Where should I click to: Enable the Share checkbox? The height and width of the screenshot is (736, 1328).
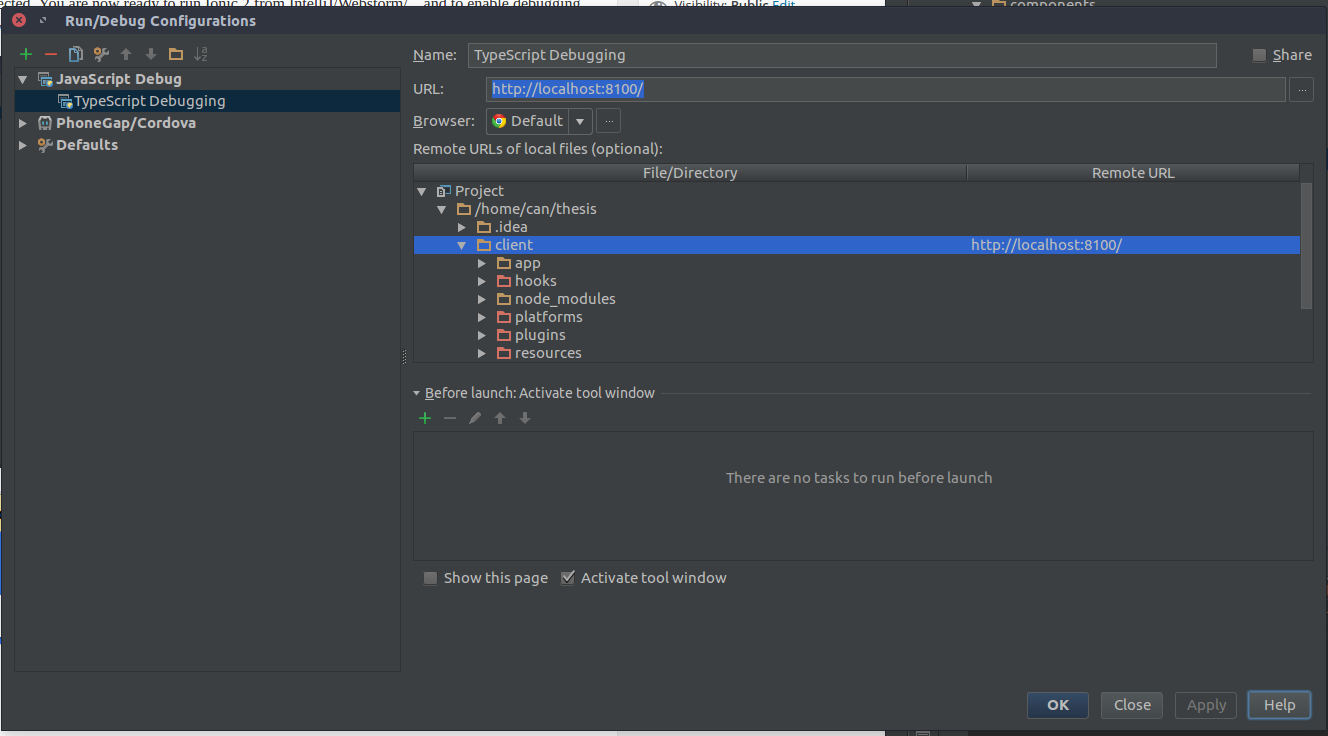pos(1259,55)
